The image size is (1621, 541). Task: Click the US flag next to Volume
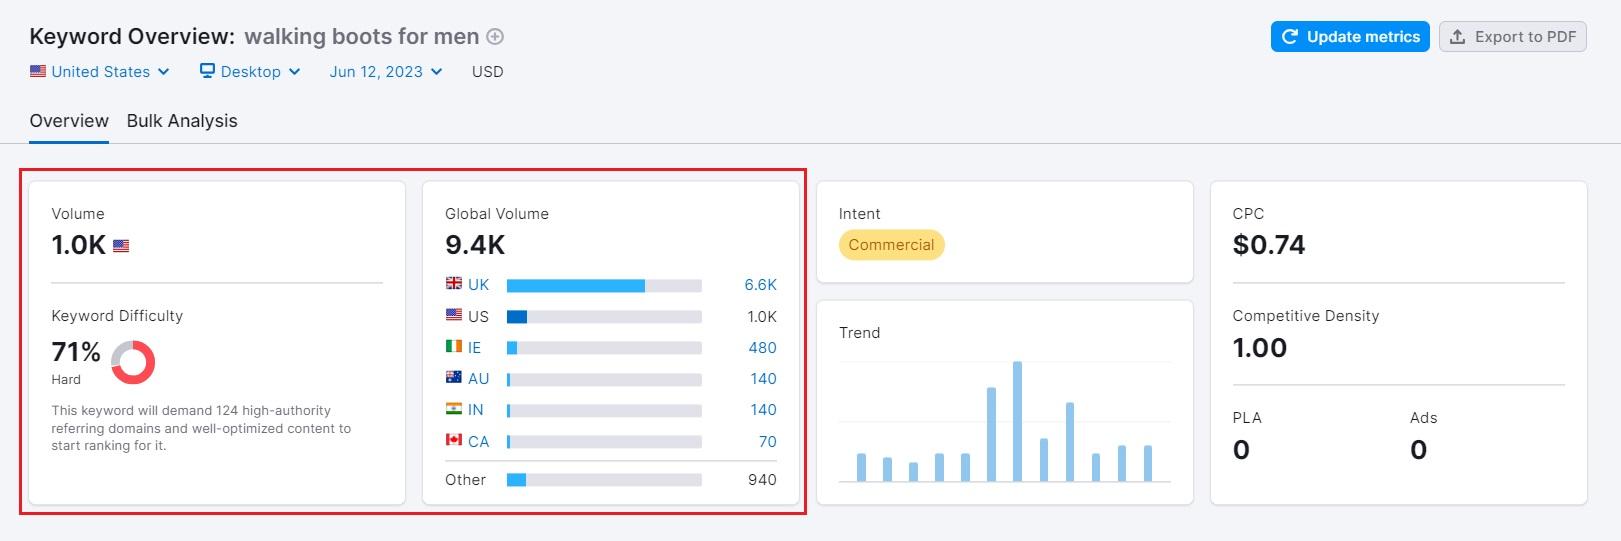(121, 246)
